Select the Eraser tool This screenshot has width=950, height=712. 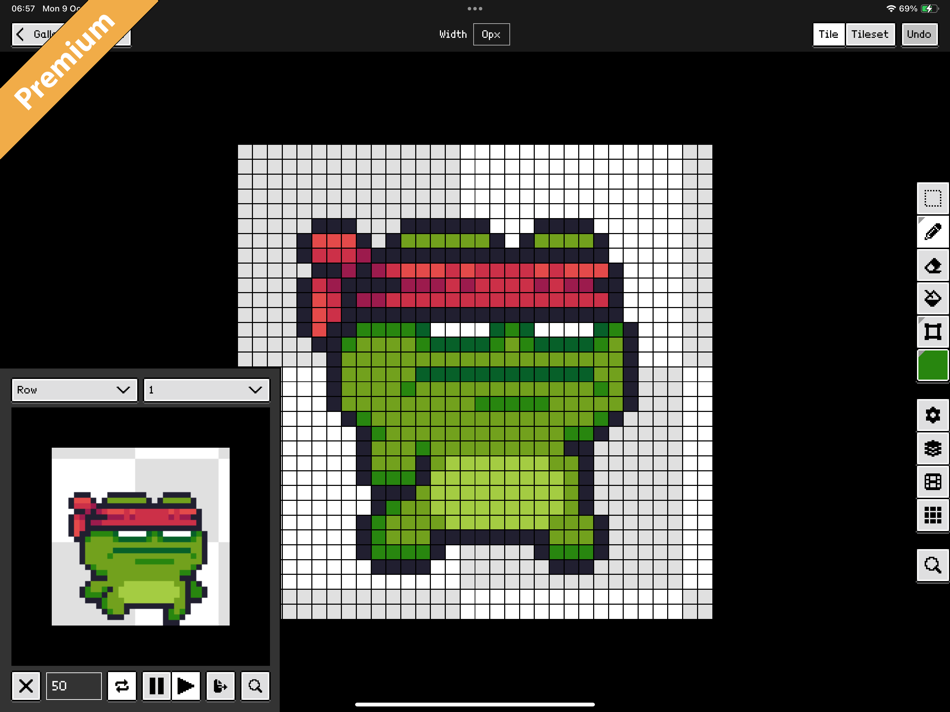click(932, 265)
